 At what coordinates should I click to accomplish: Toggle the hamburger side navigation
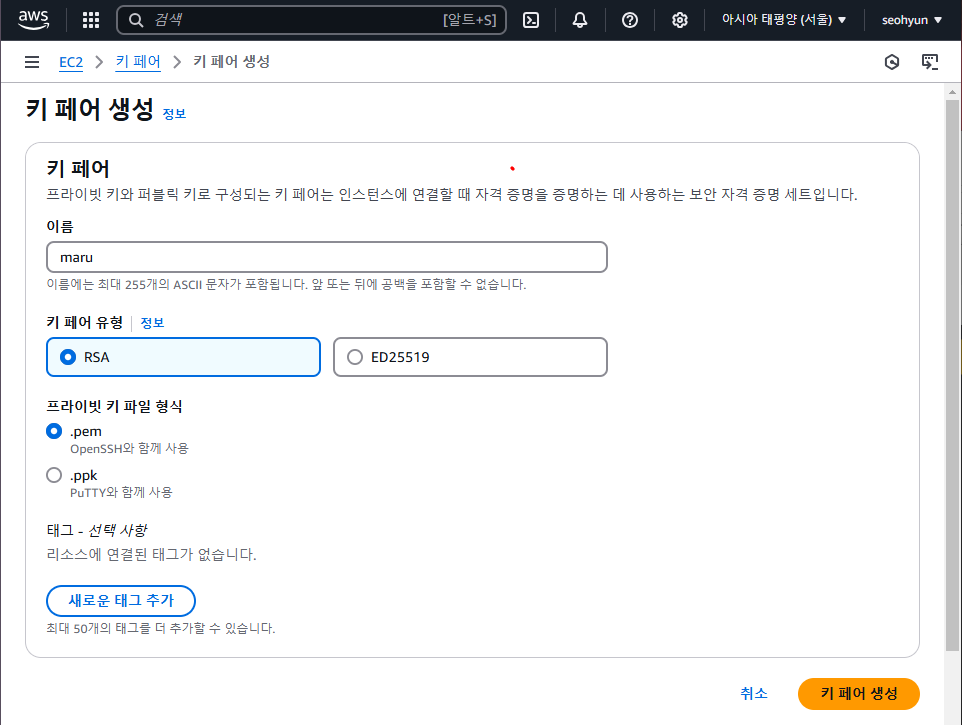(32, 62)
